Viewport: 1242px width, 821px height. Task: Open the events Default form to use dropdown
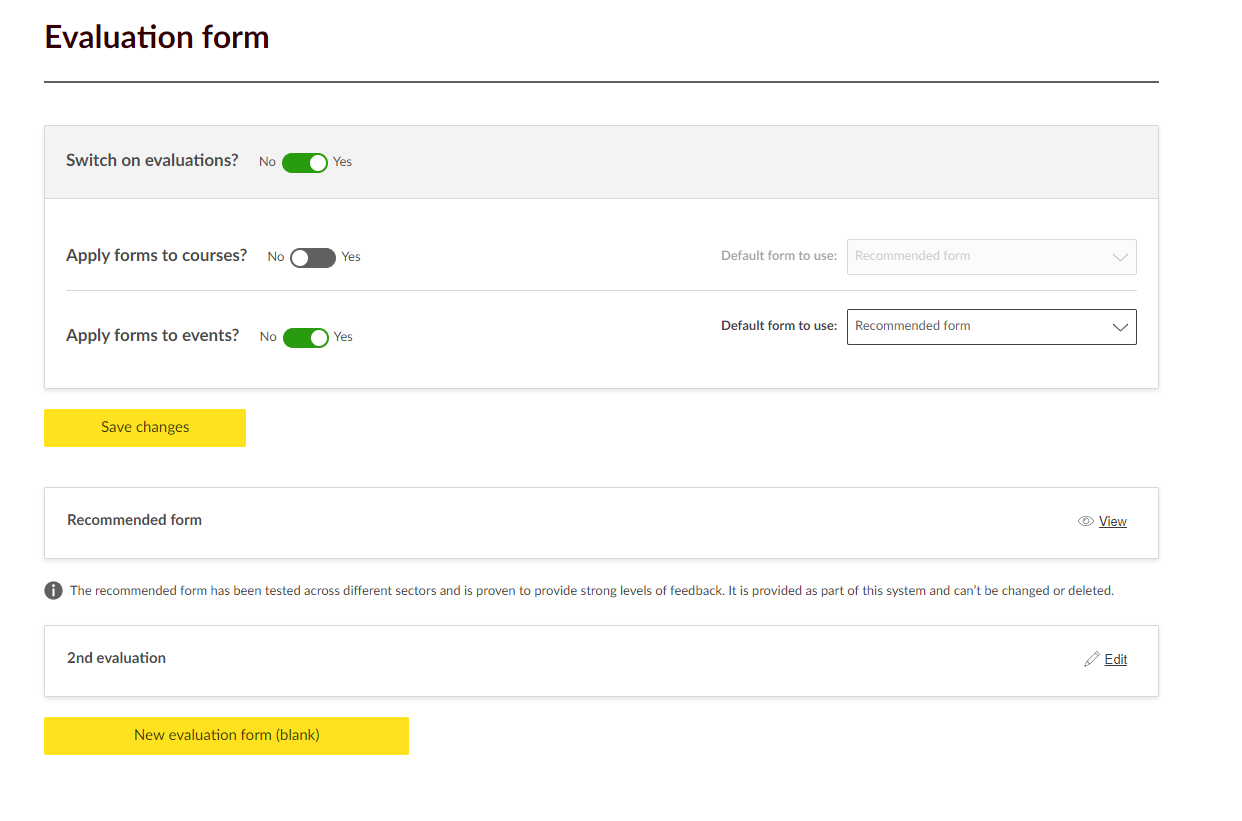click(990, 327)
